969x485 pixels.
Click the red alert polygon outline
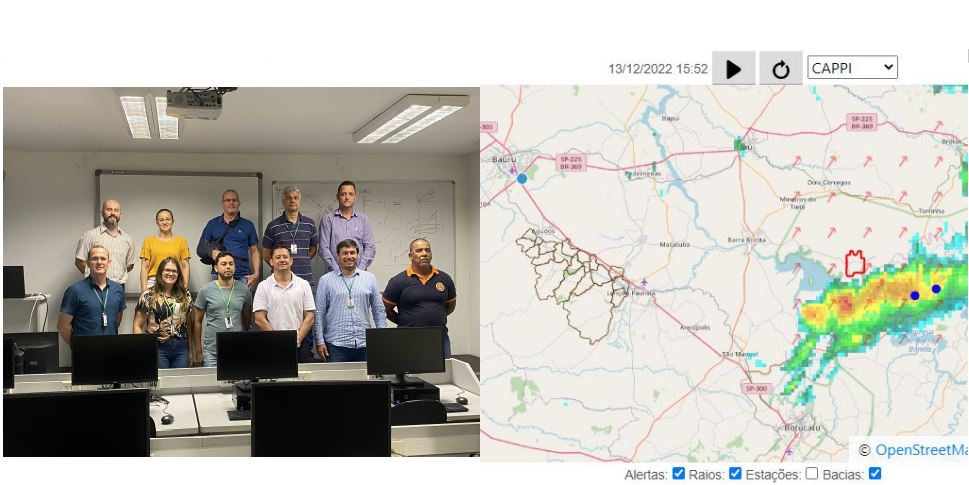pos(855,263)
